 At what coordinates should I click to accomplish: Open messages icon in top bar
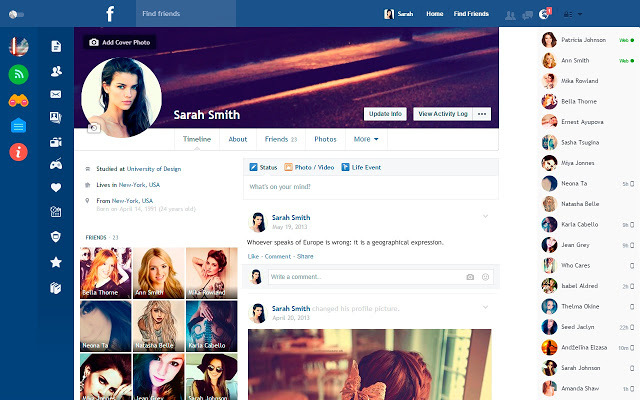[x=527, y=15]
